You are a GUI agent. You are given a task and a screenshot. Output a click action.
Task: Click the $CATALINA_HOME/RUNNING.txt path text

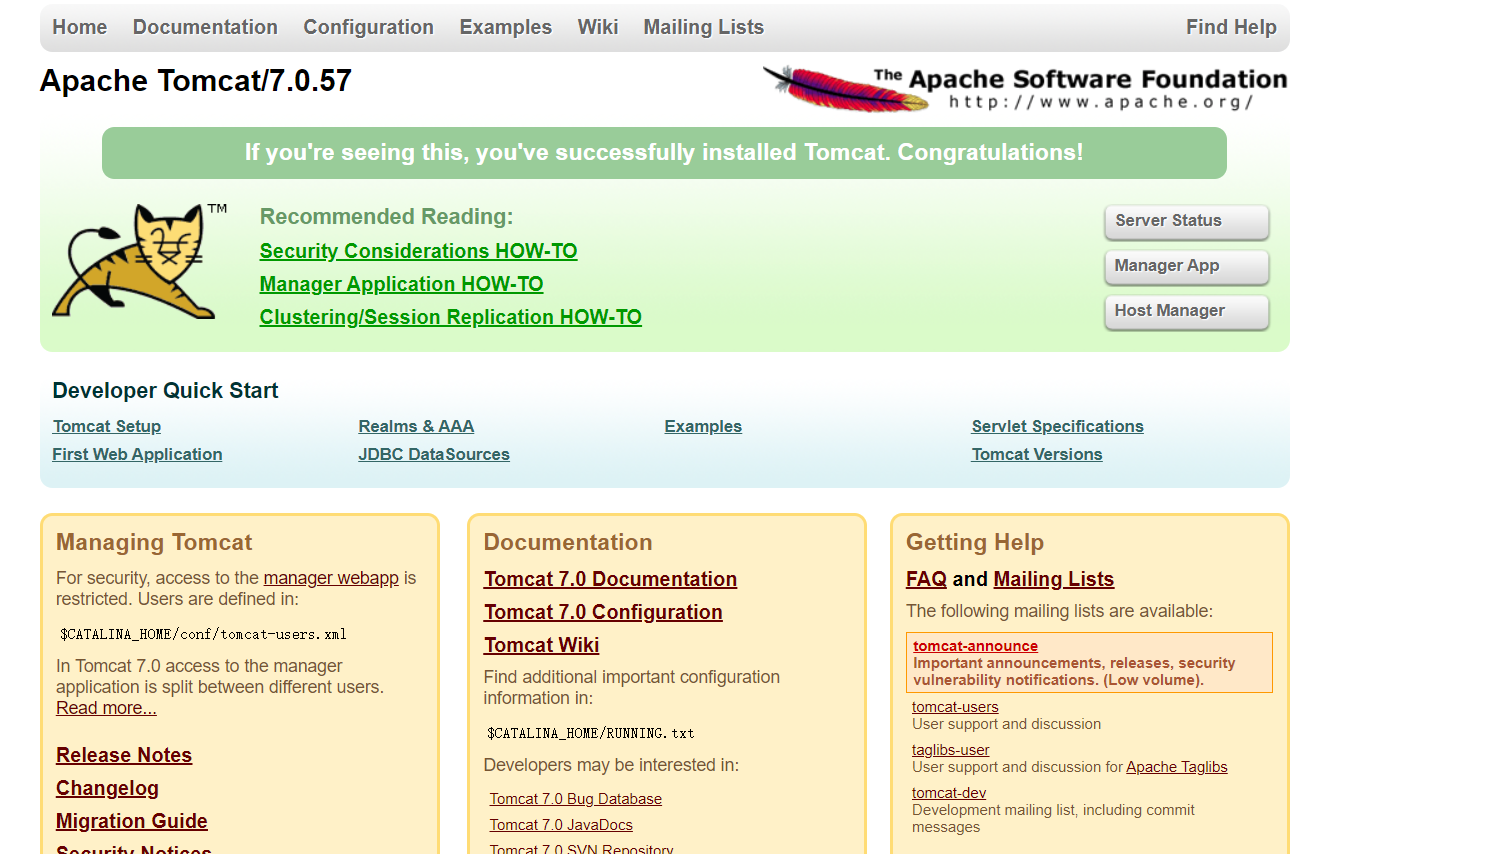[591, 733]
